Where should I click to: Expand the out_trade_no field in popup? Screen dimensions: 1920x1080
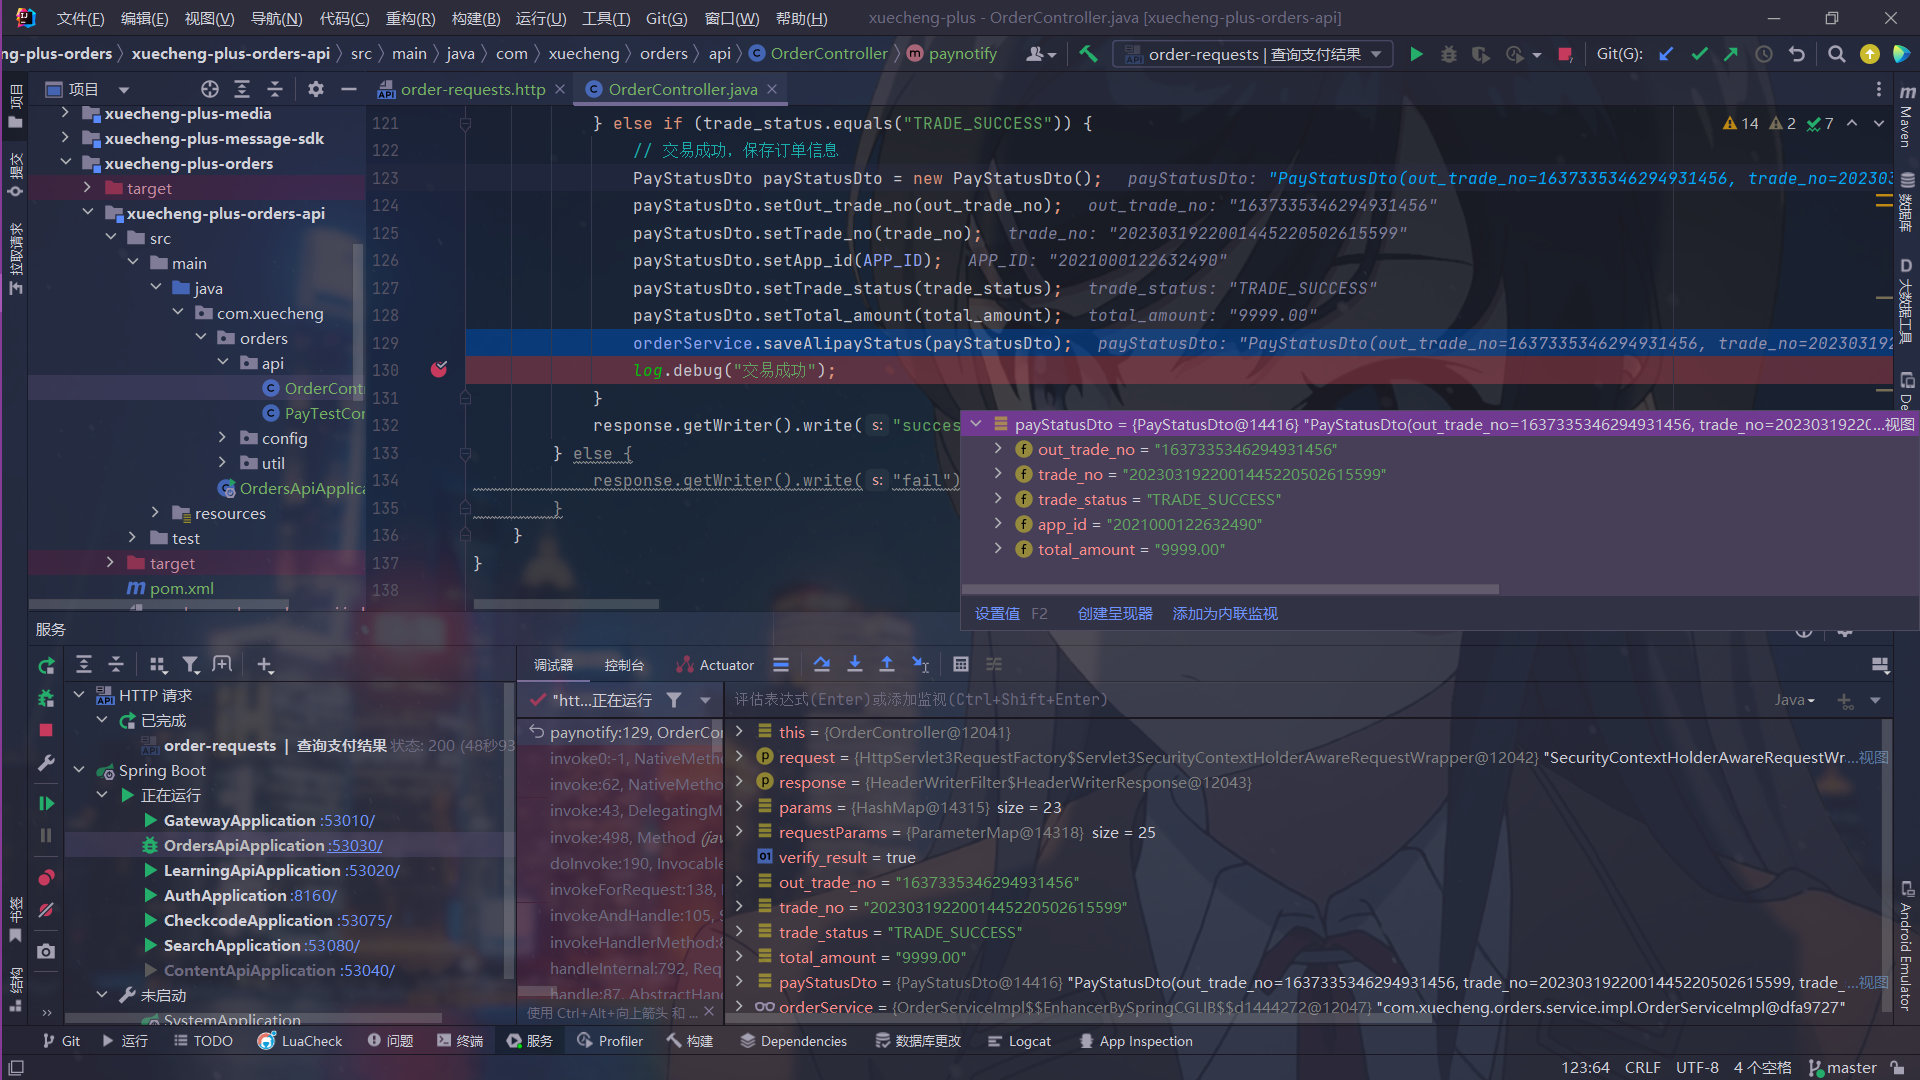998,449
